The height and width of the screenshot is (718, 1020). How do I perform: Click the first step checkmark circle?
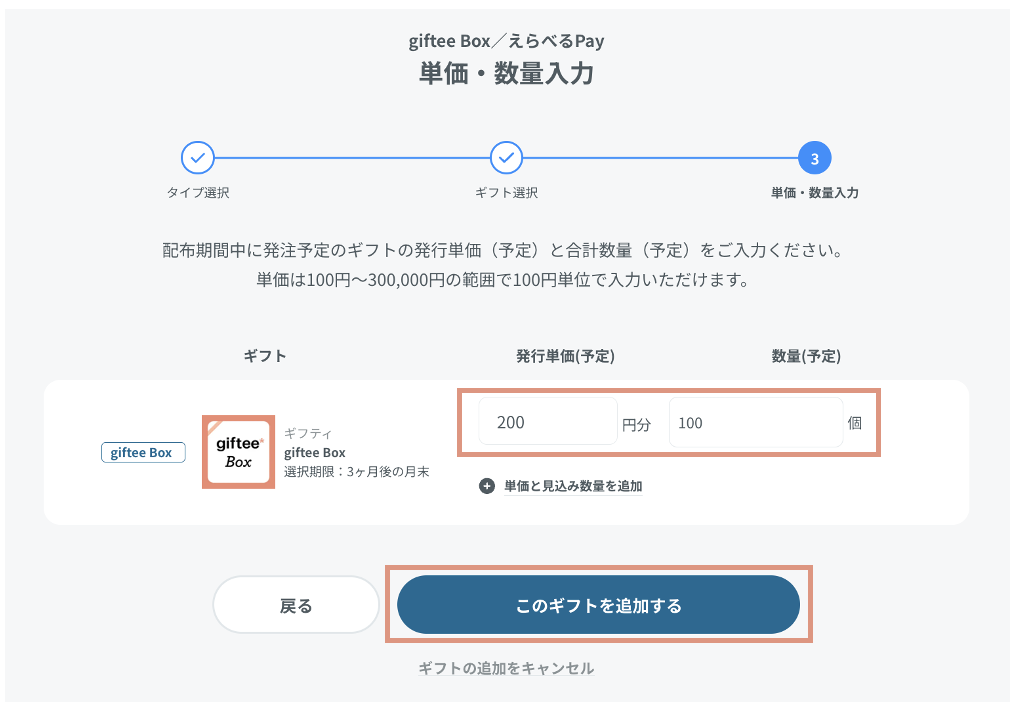198,157
